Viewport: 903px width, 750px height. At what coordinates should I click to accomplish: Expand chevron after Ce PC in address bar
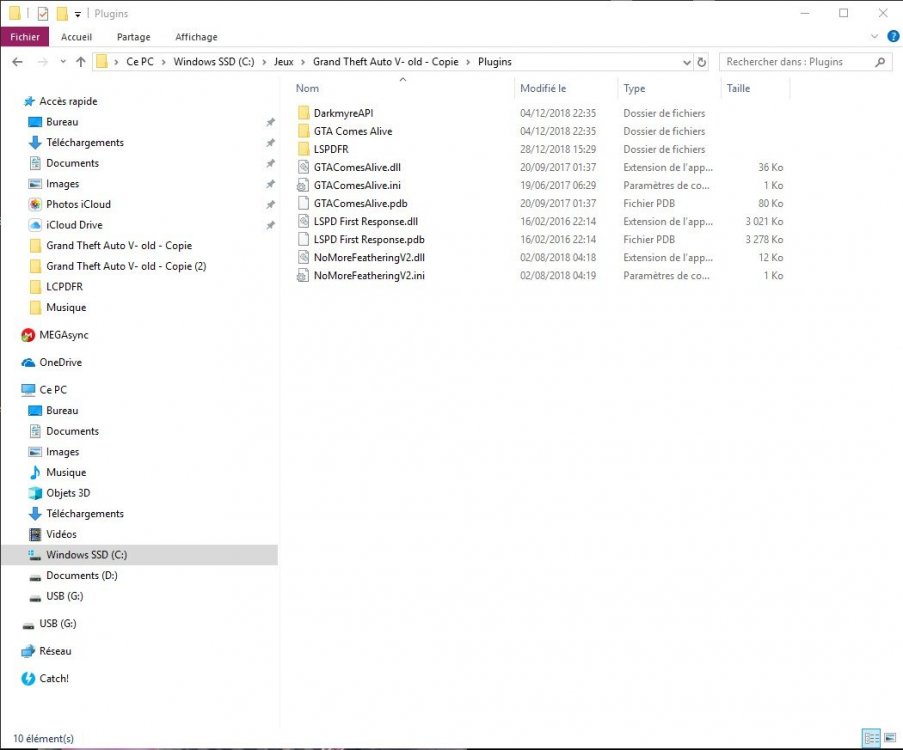pos(164,62)
